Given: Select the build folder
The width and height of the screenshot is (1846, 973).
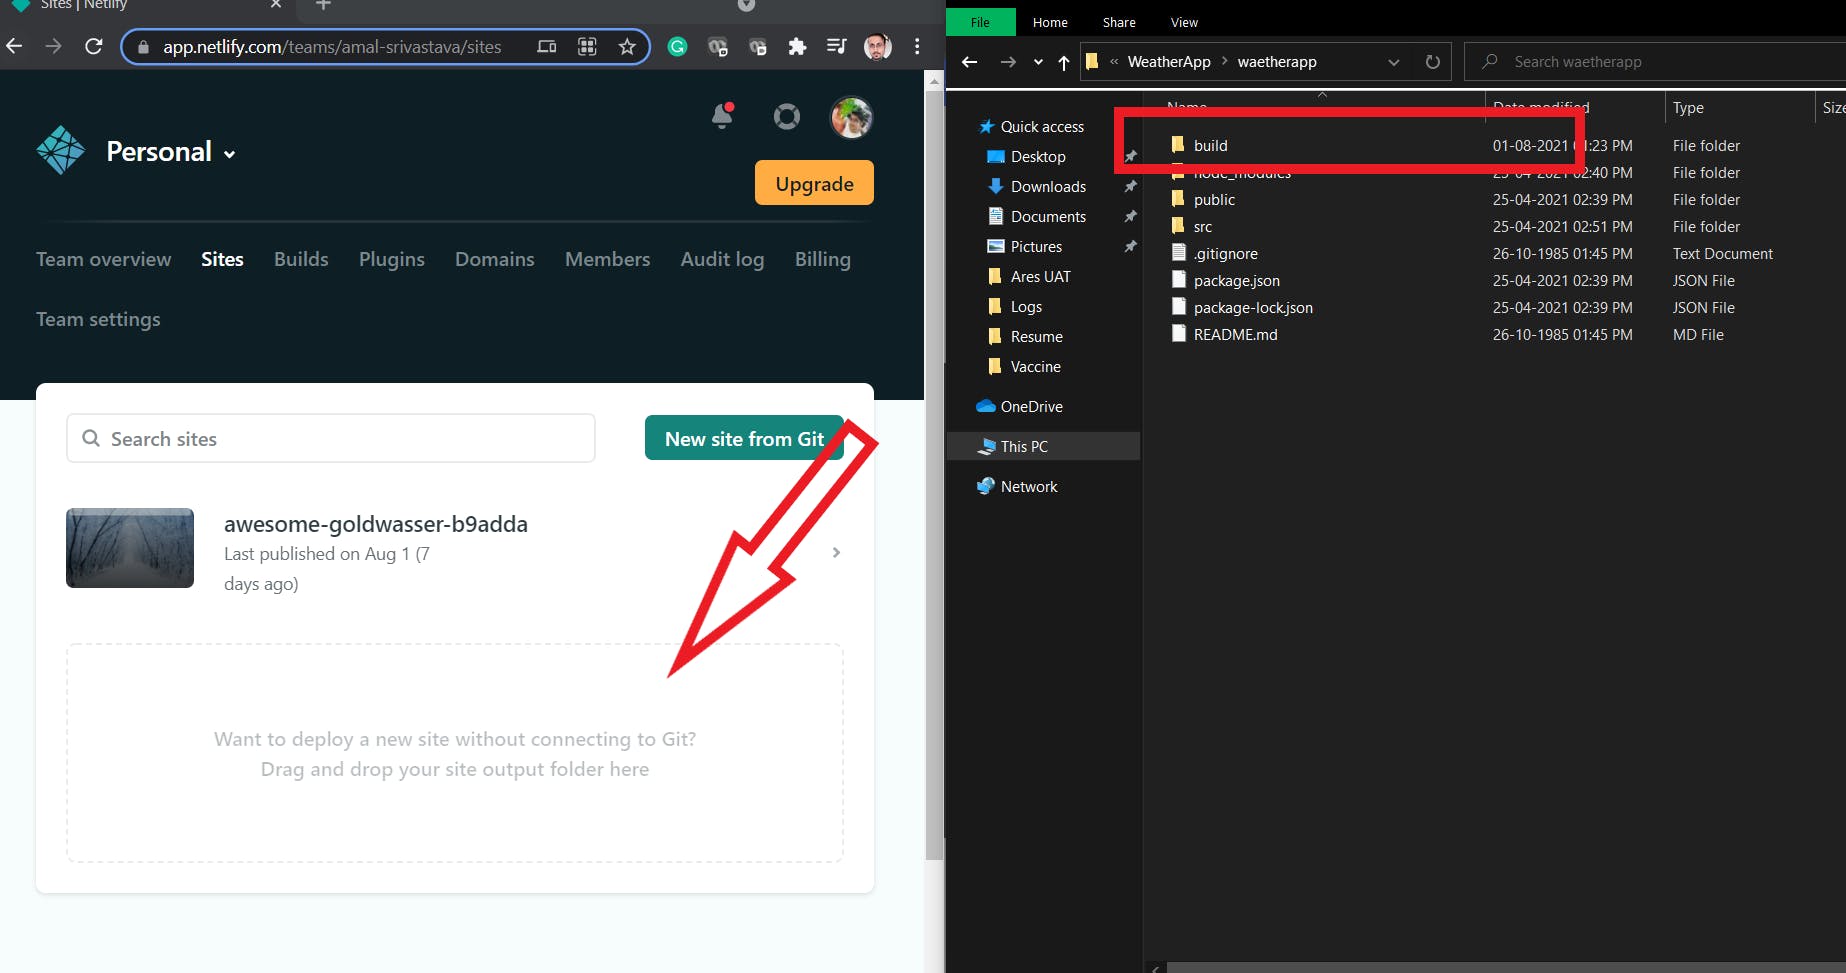Looking at the screenshot, I should 1210,146.
